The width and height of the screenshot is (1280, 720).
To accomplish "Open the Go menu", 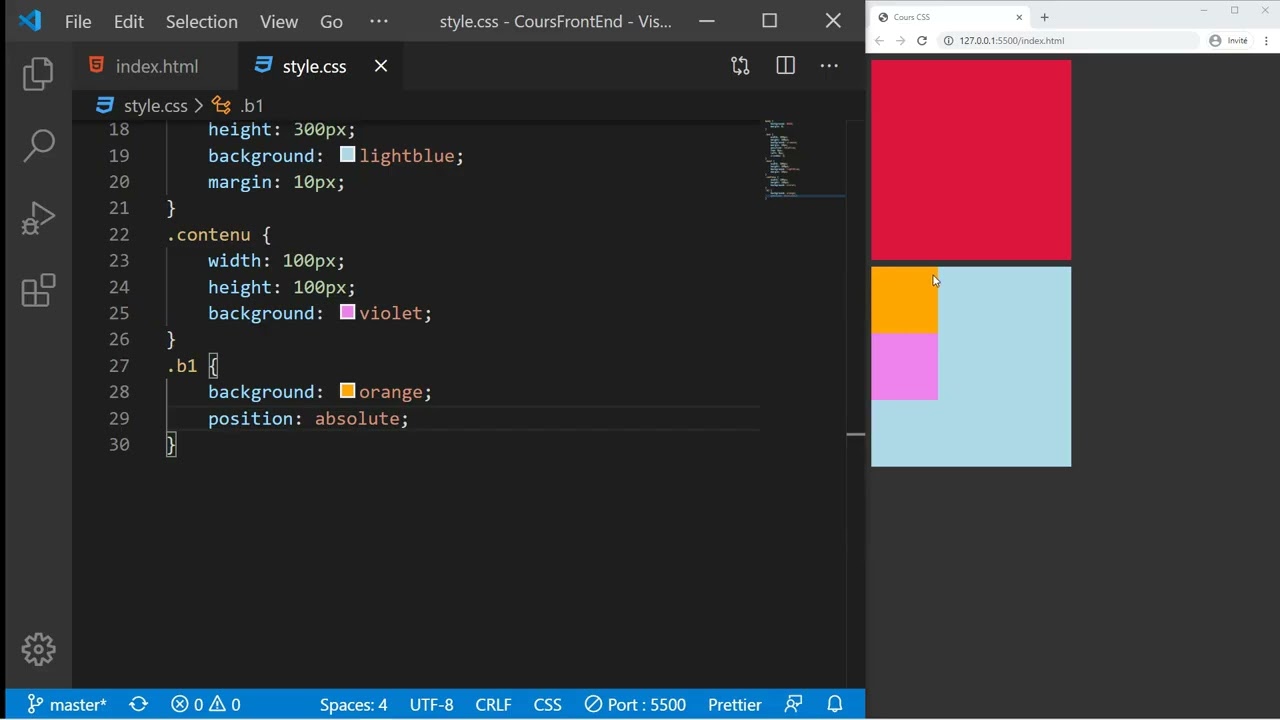I will coord(331,21).
